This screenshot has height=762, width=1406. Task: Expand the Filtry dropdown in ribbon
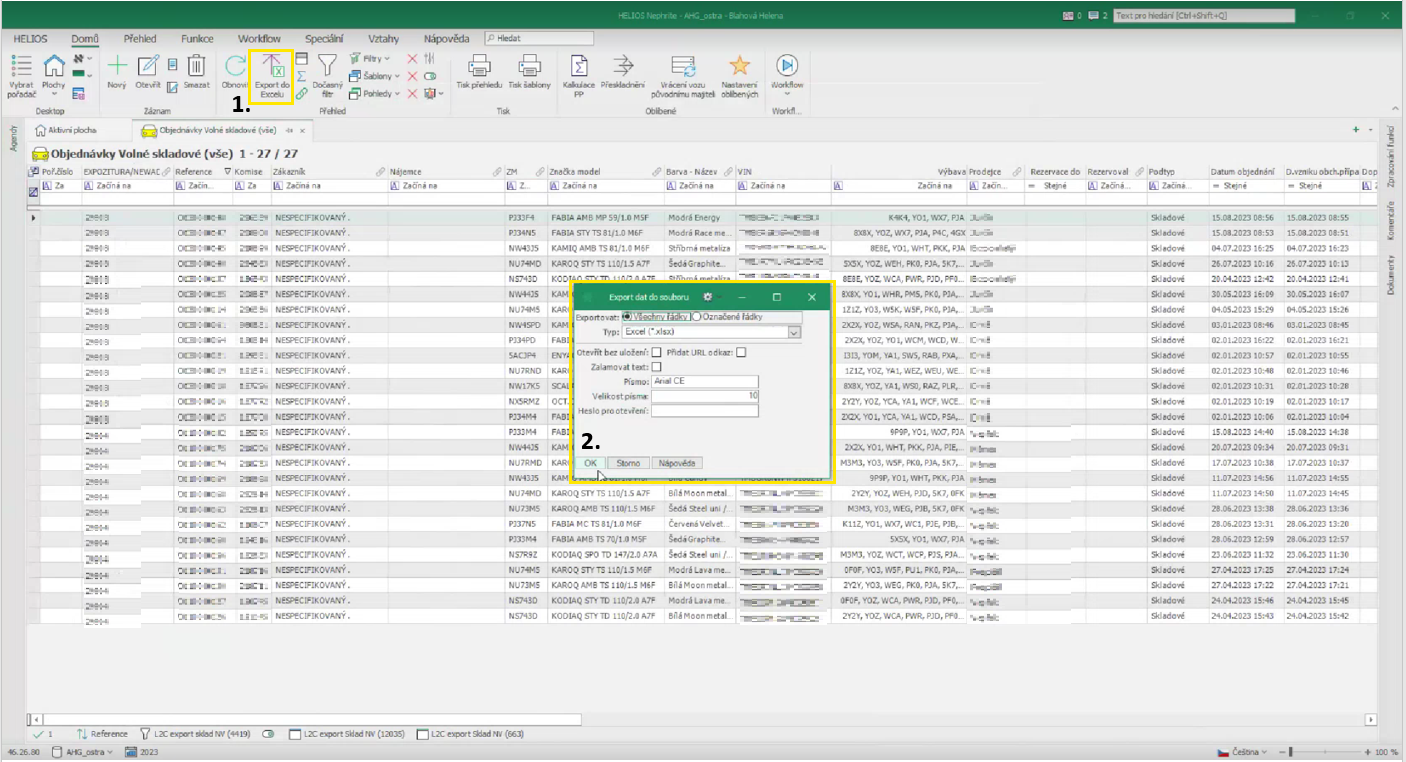376,59
